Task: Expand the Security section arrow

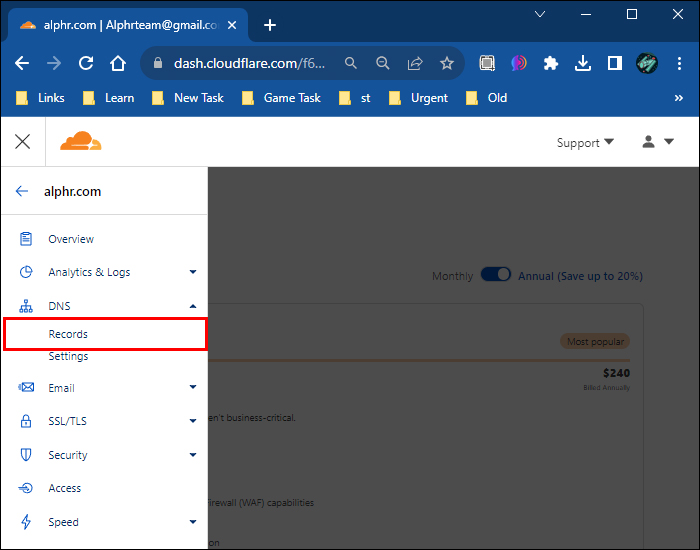Action: coord(193,455)
